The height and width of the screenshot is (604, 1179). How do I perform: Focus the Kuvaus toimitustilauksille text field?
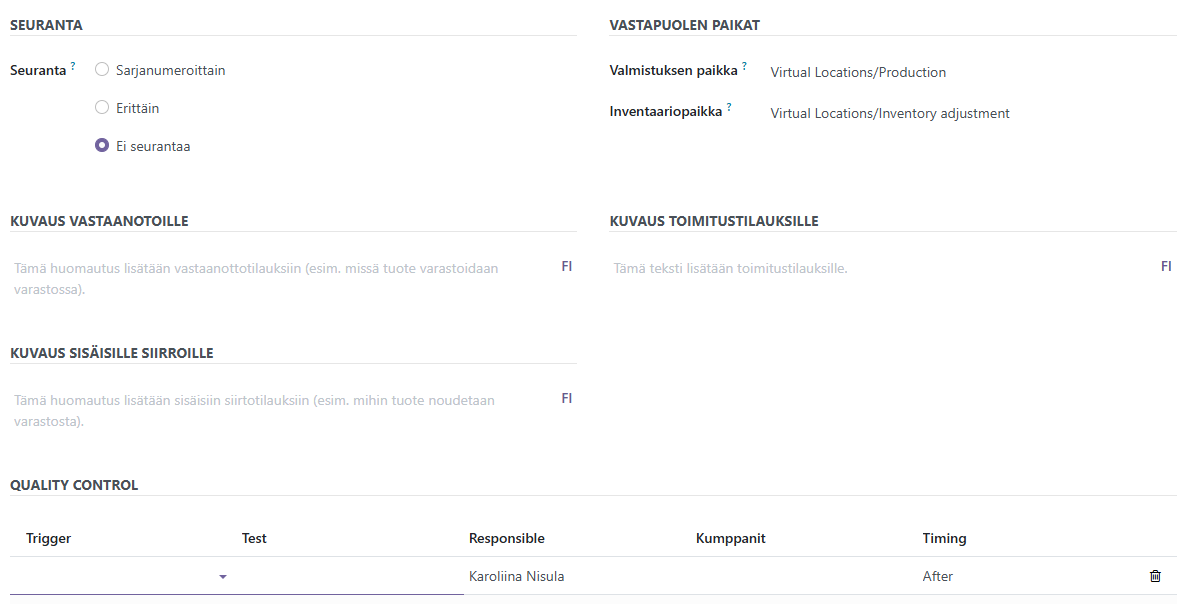(880, 268)
